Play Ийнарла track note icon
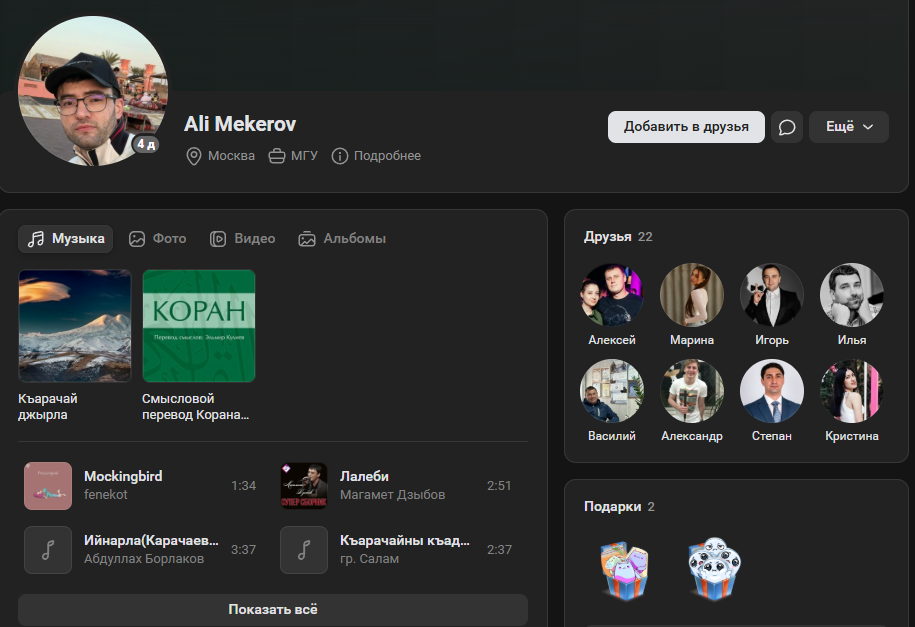 (48, 550)
